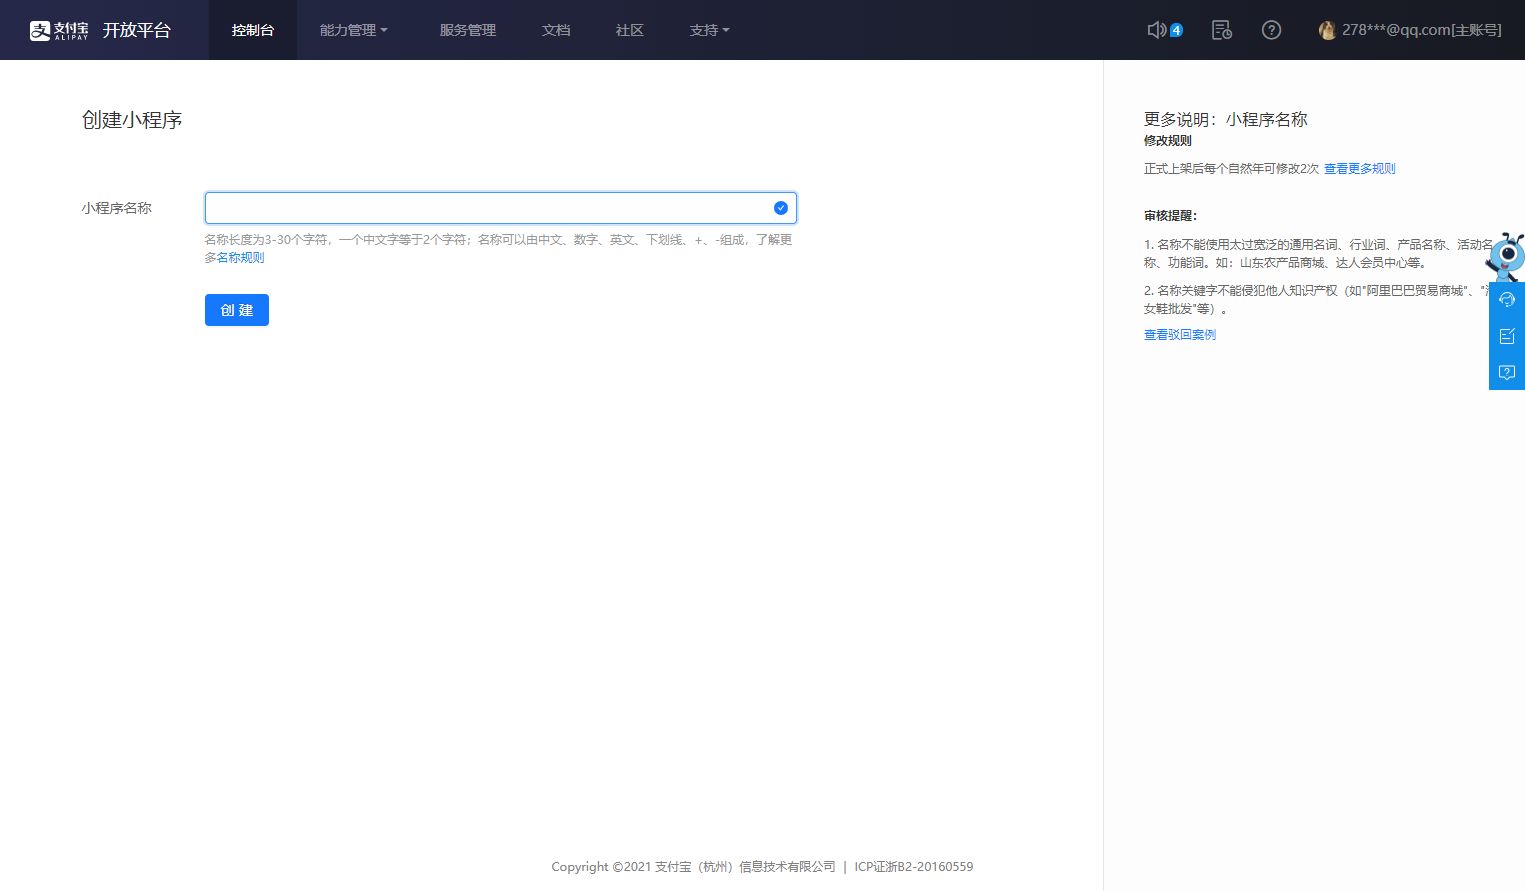This screenshot has width=1525, height=891.
Task: Click the help question mark icon
Action: pyautogui.click(x=1271, y=30)
